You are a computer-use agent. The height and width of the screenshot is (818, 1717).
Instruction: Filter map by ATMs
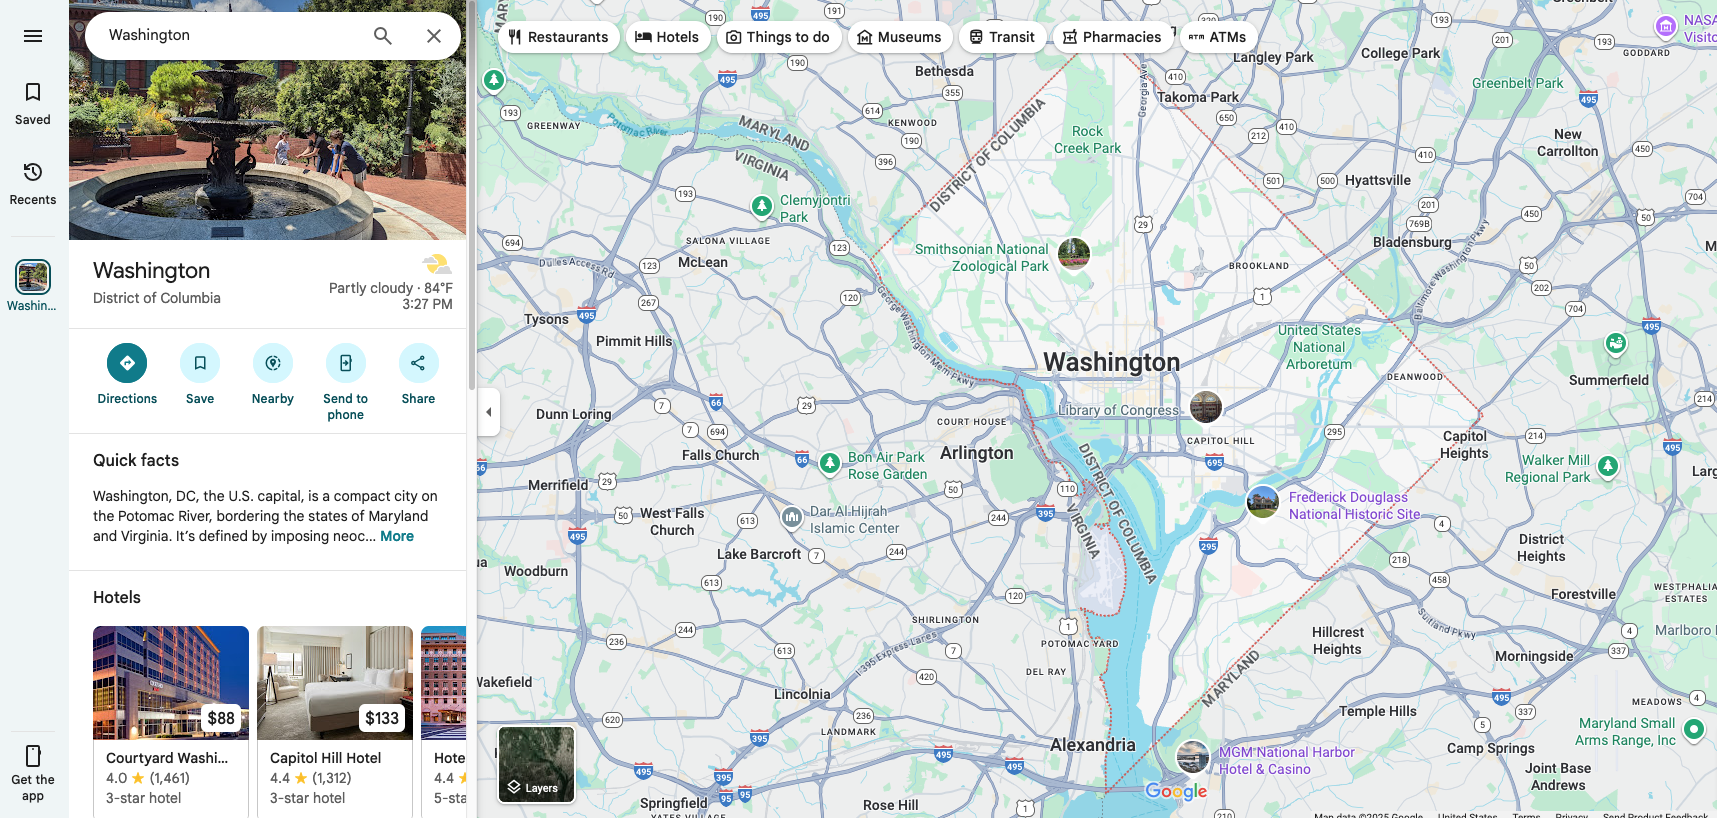coord(1217,37)
